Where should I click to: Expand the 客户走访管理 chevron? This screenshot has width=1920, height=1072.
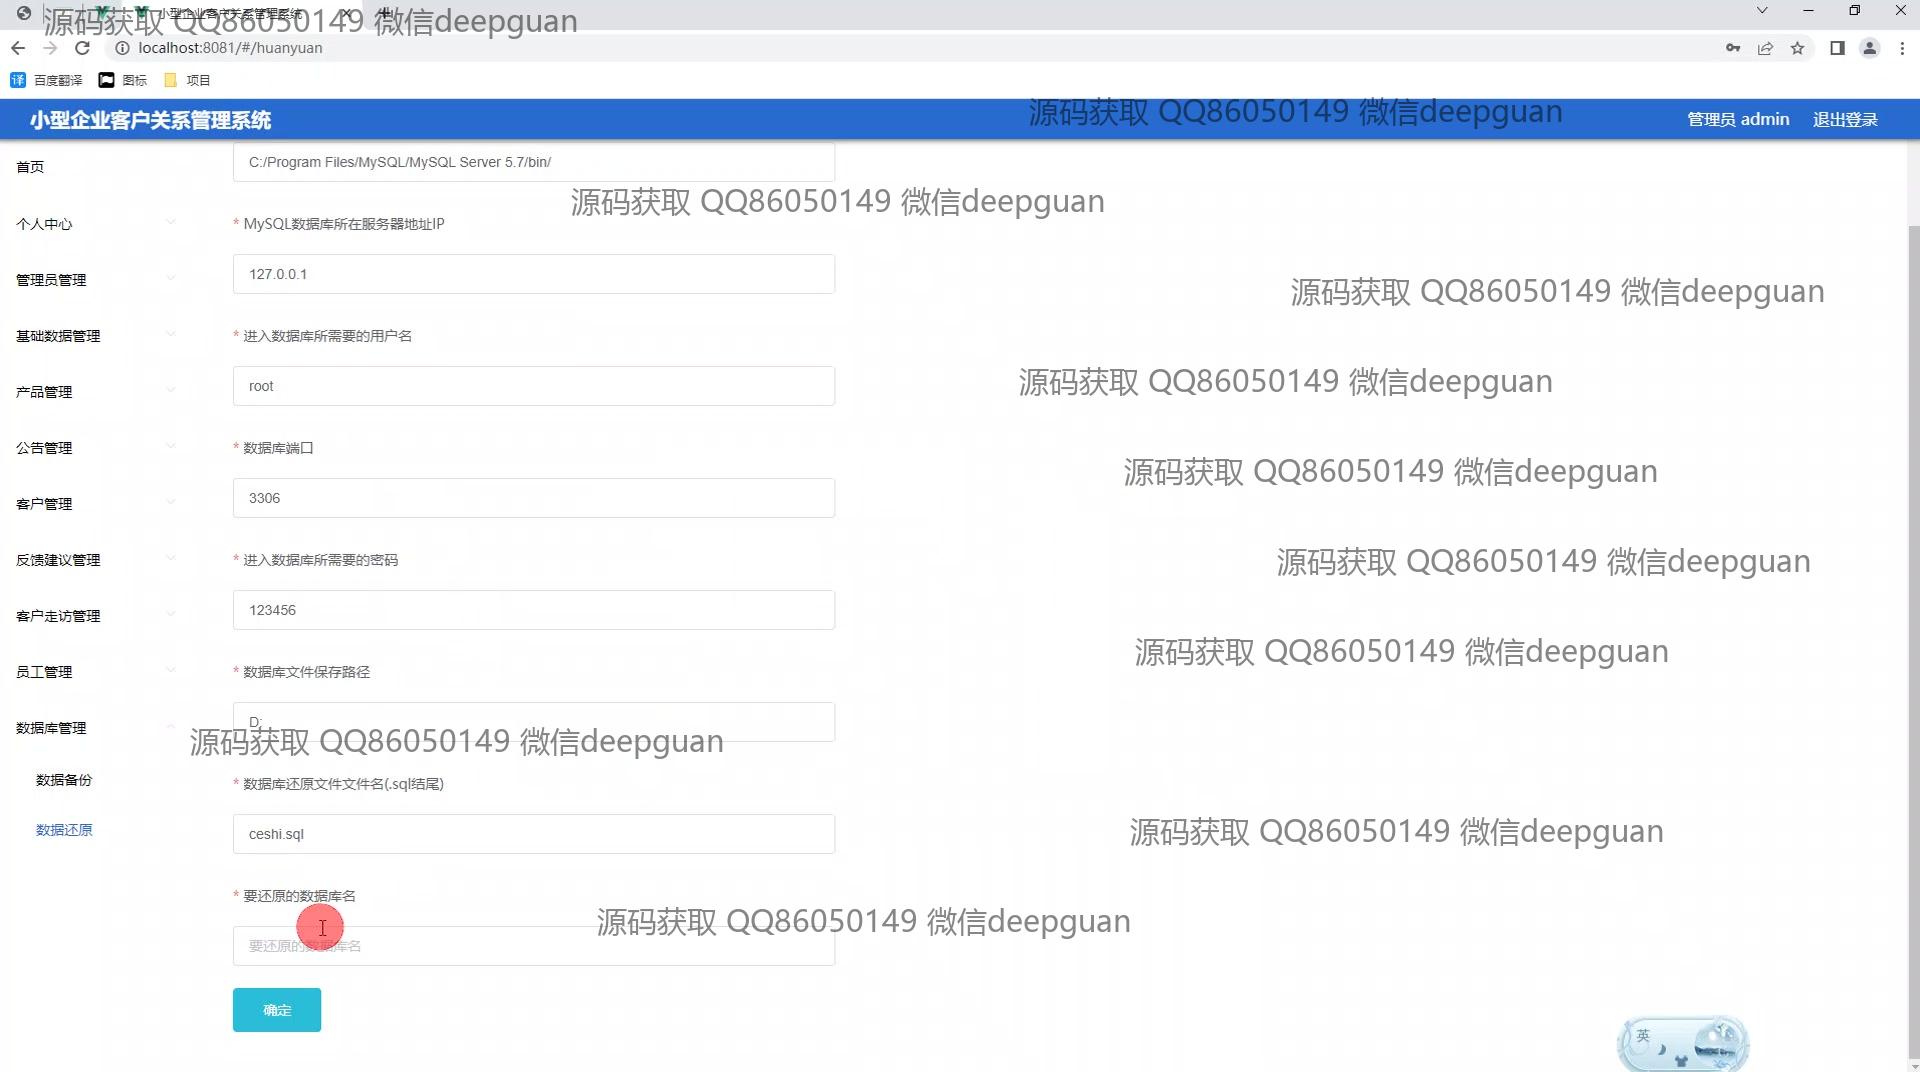point(170,614)
